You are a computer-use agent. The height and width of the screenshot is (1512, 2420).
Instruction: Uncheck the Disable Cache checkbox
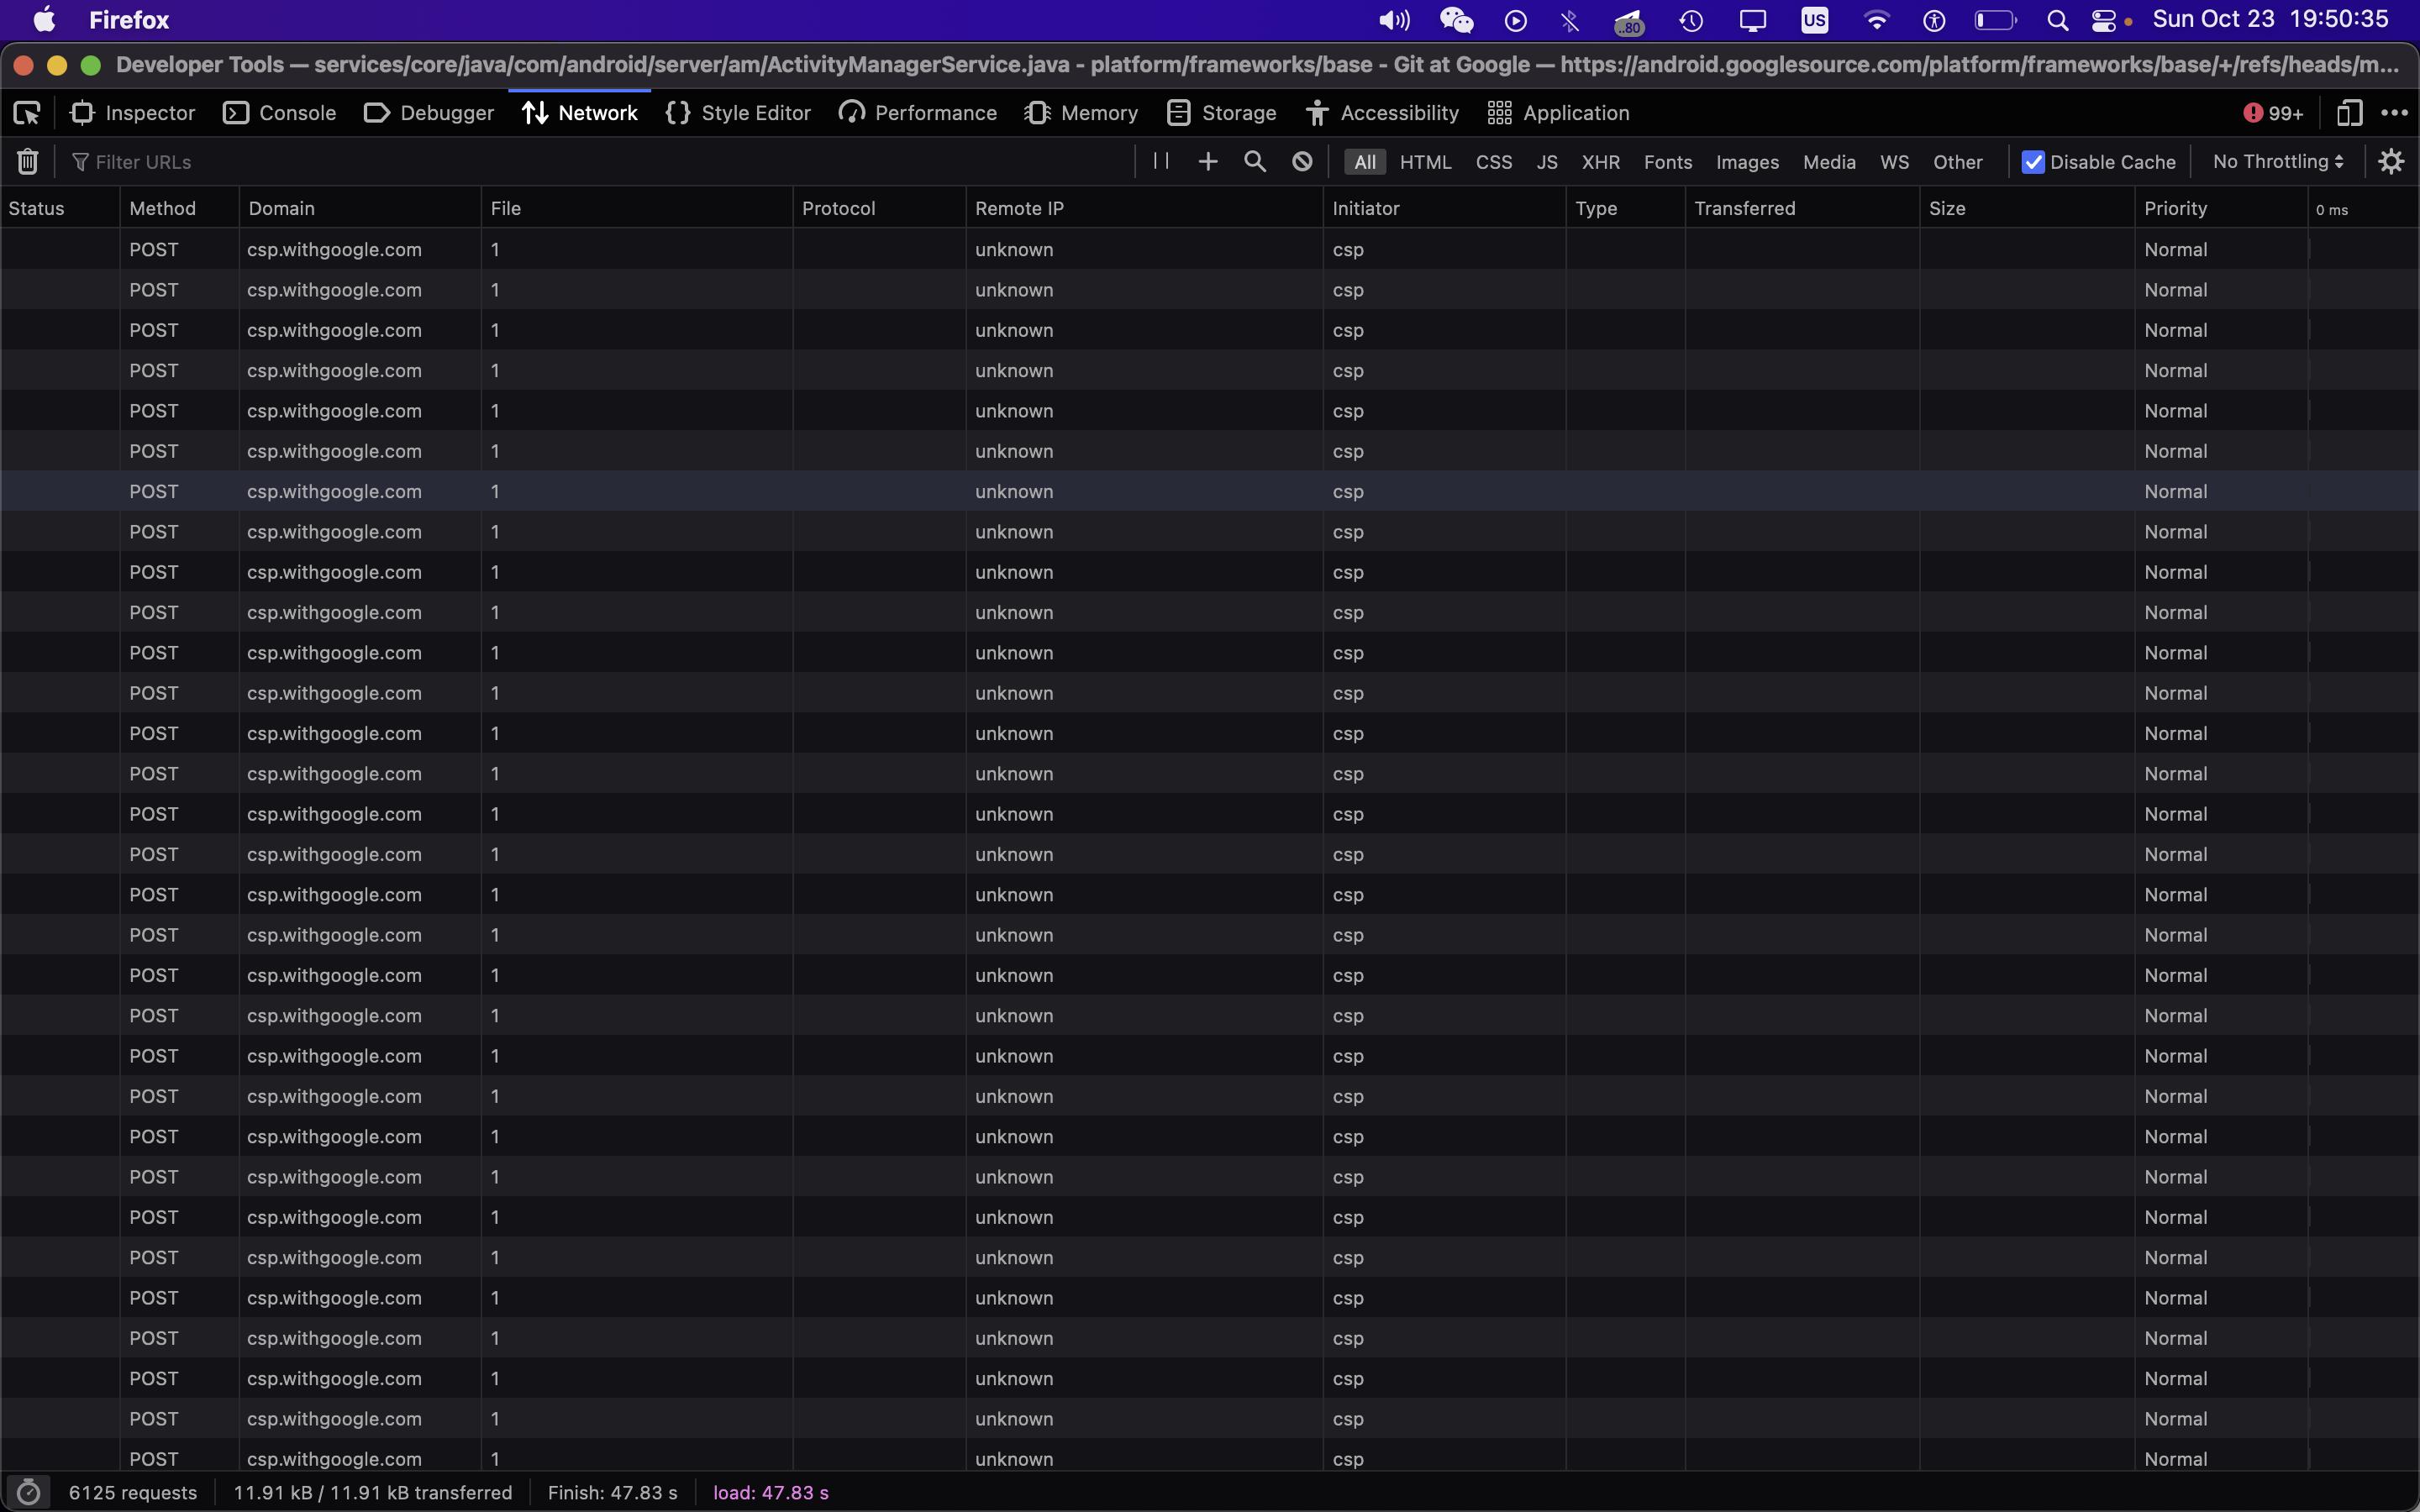pyautogui.click(x=2032, y=162)
